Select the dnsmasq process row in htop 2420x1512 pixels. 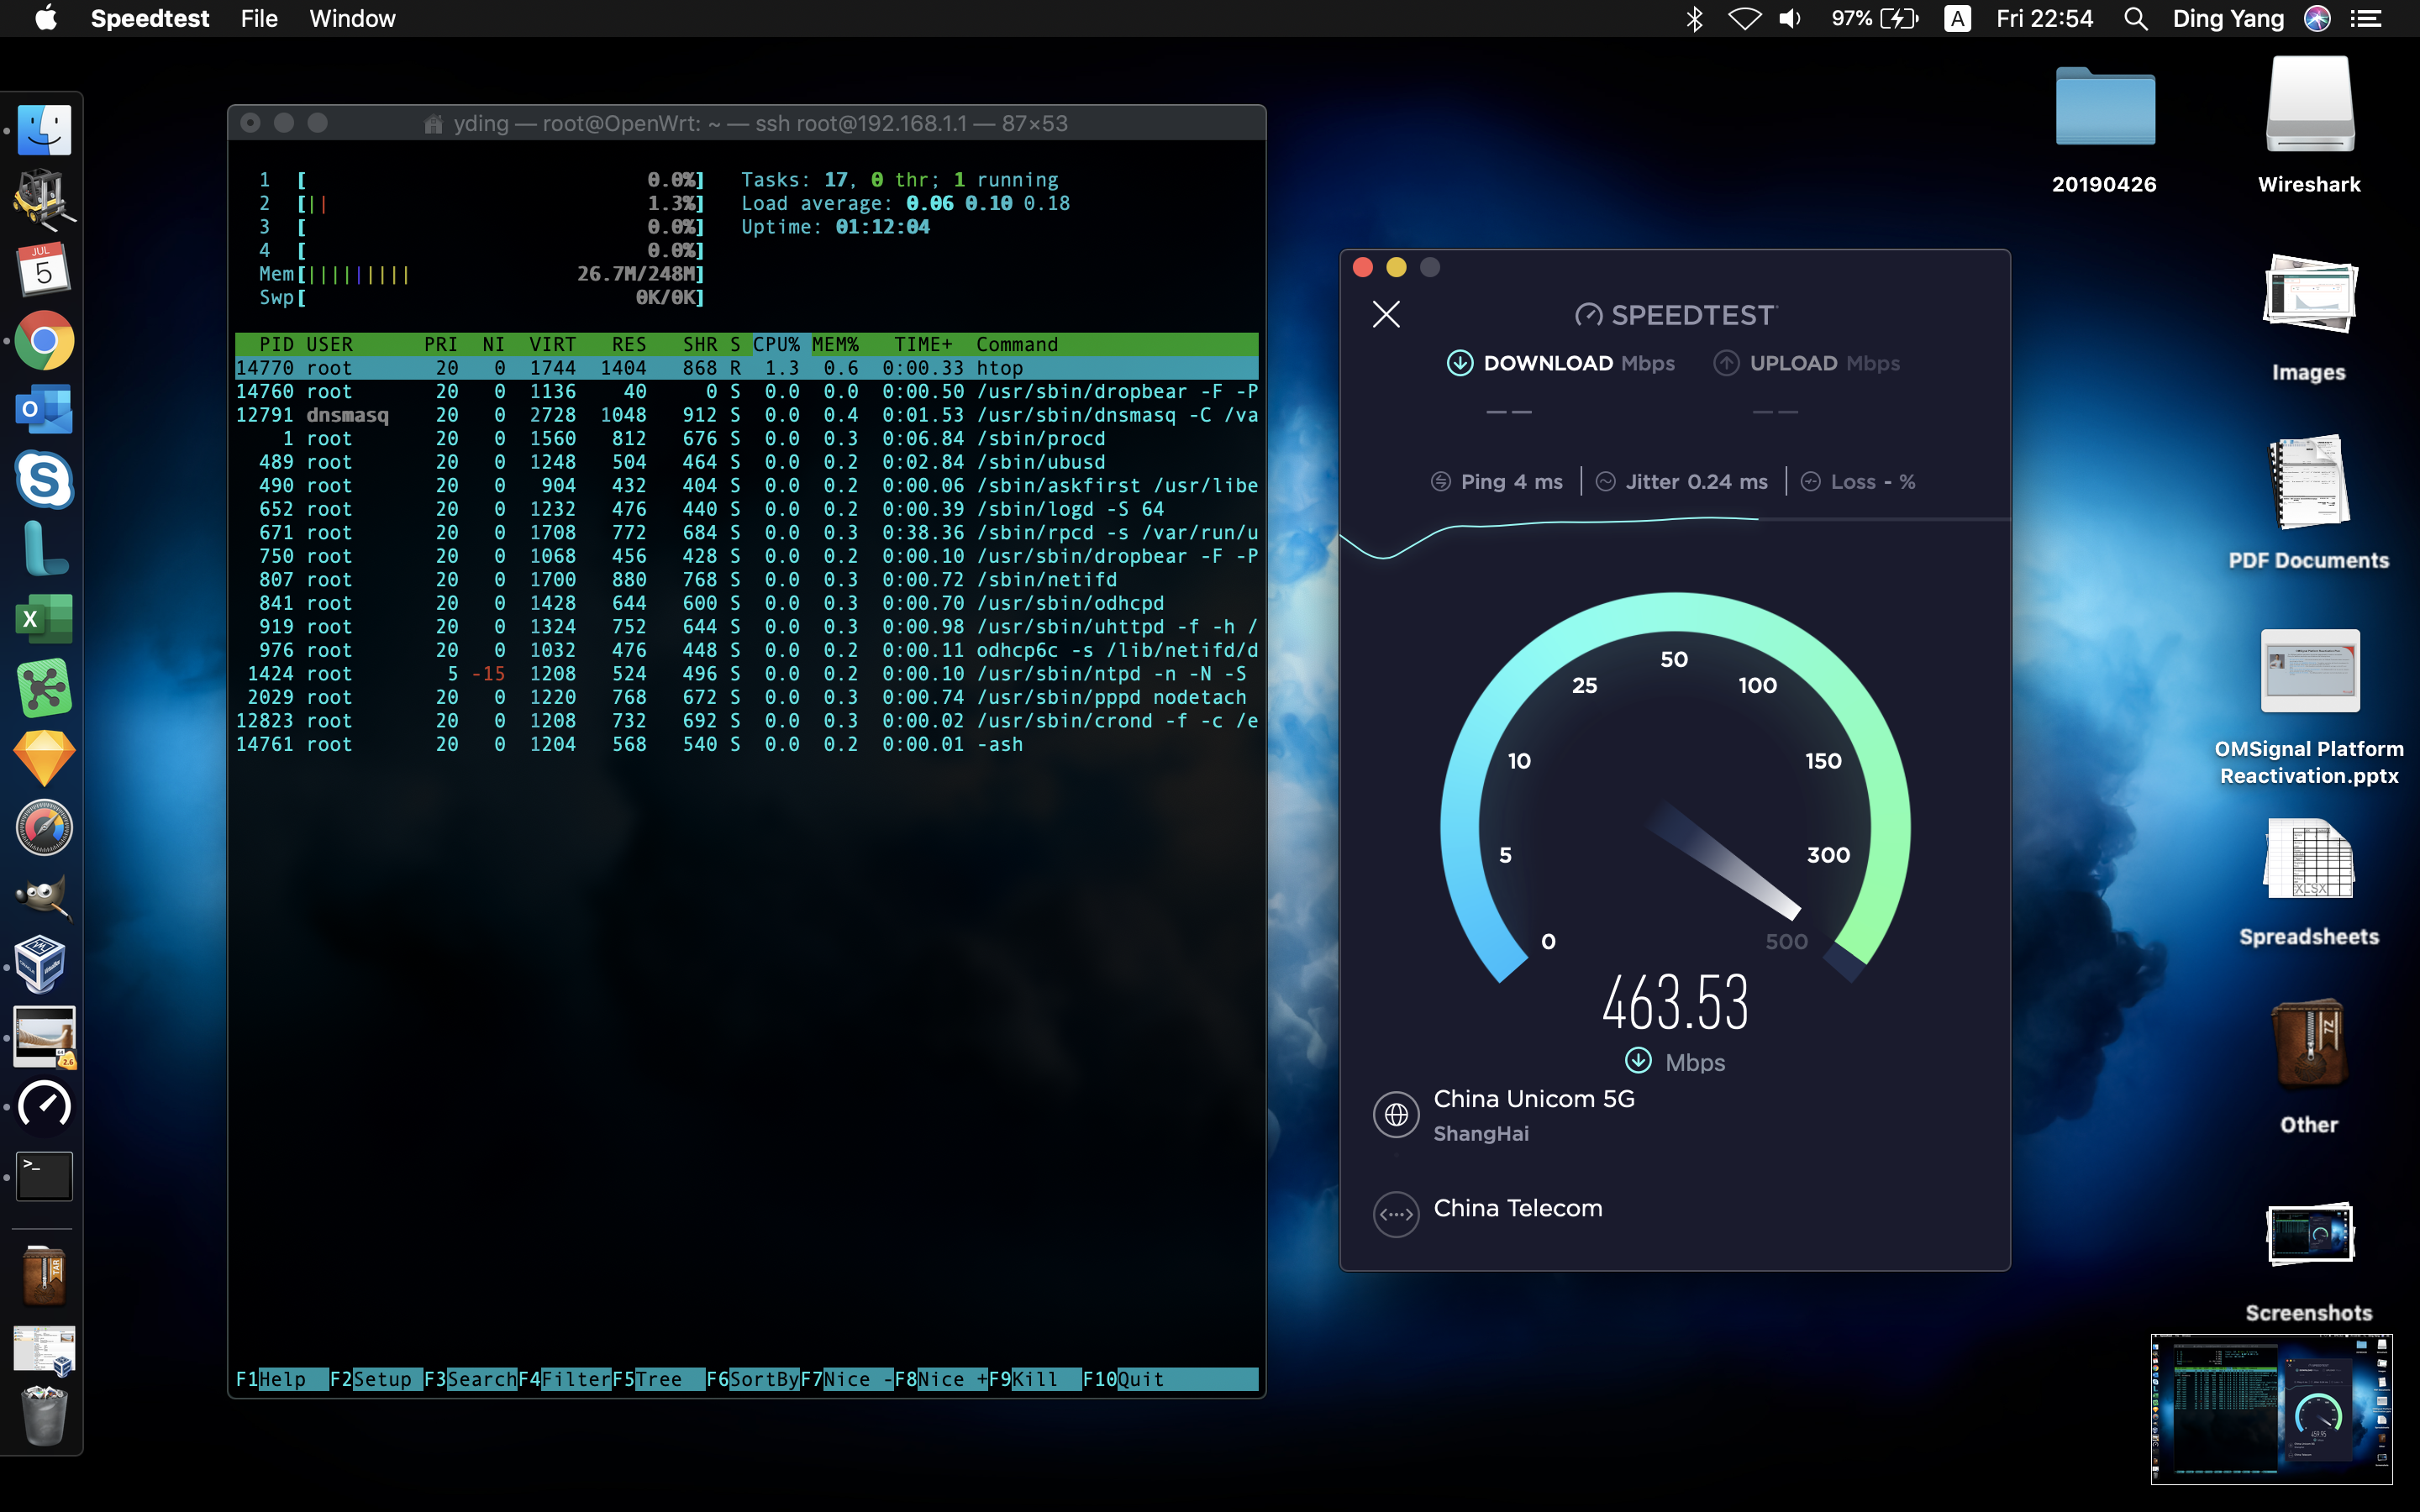point(746,415)
